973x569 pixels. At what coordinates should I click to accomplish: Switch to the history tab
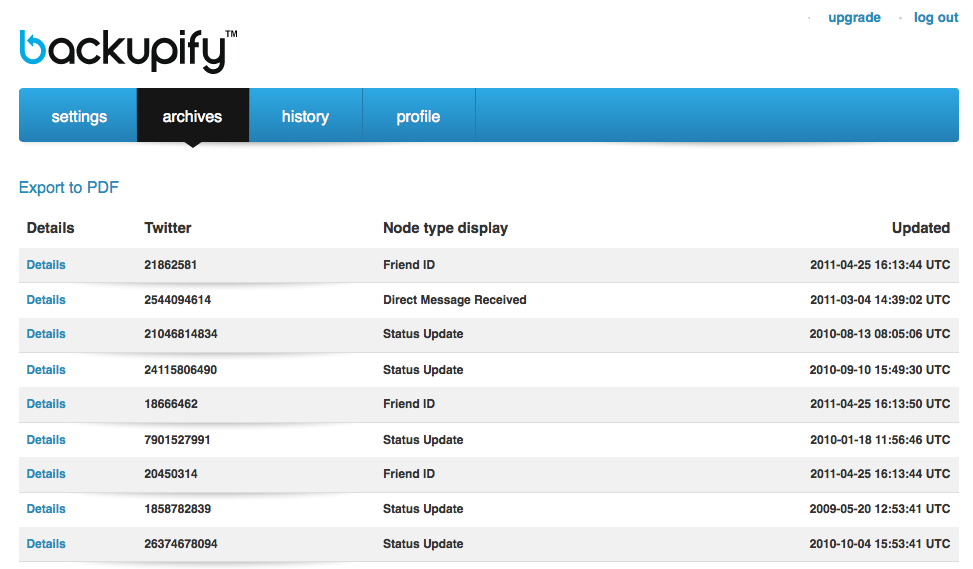click(305, 116)
